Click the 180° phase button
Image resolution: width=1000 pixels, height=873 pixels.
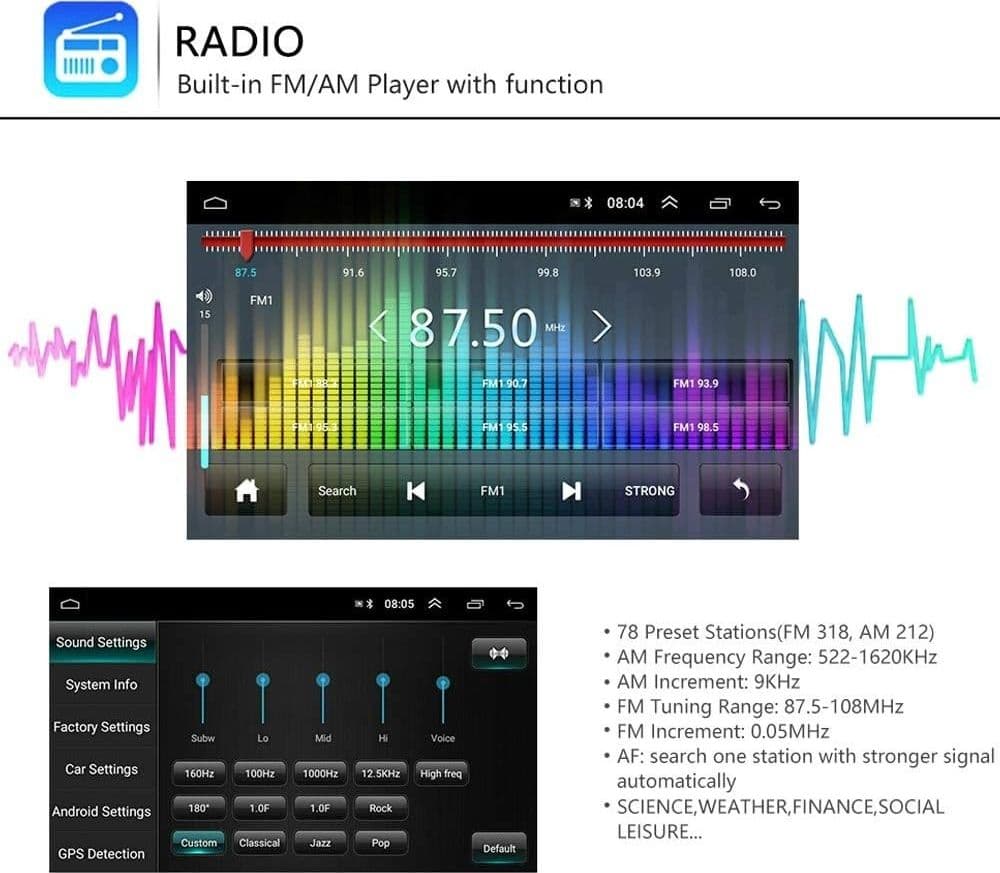[x=199, y=808]
